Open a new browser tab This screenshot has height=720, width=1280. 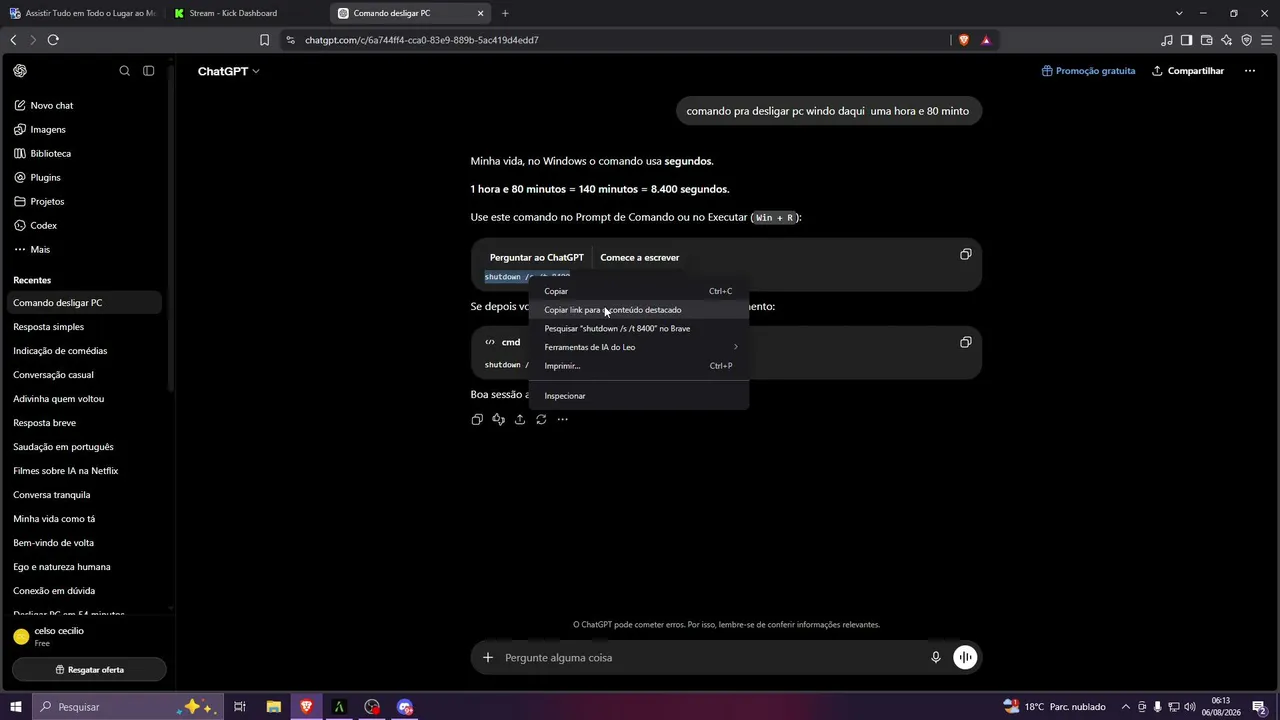pos(505,13)
